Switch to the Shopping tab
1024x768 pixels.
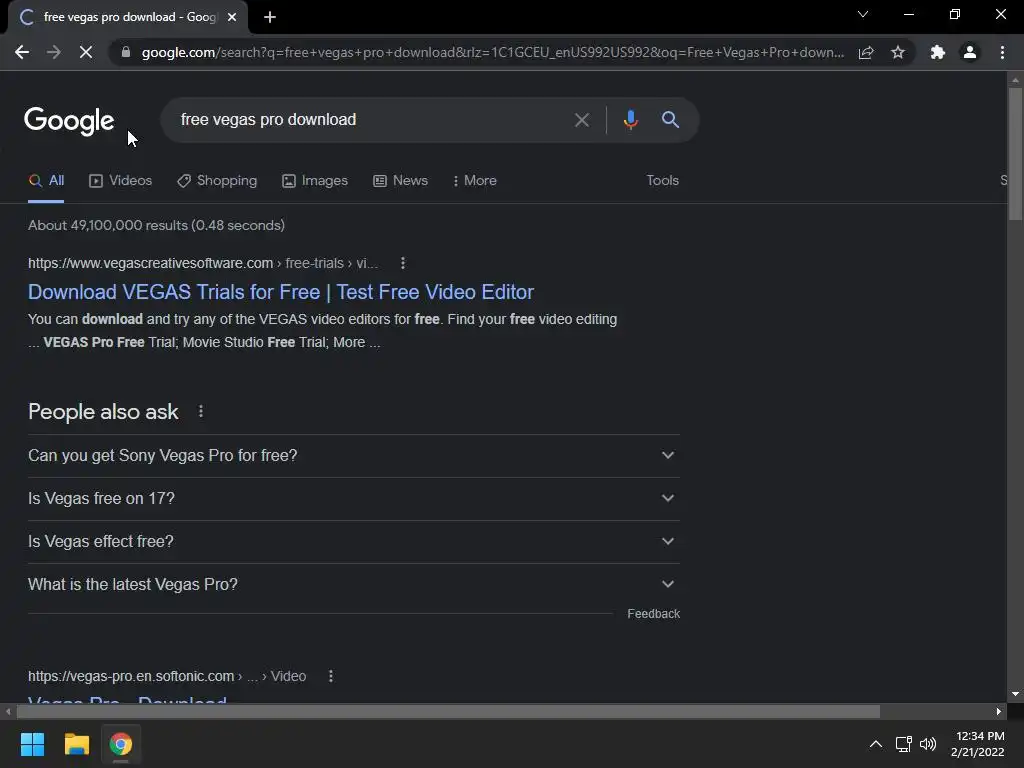coord(217,181)
